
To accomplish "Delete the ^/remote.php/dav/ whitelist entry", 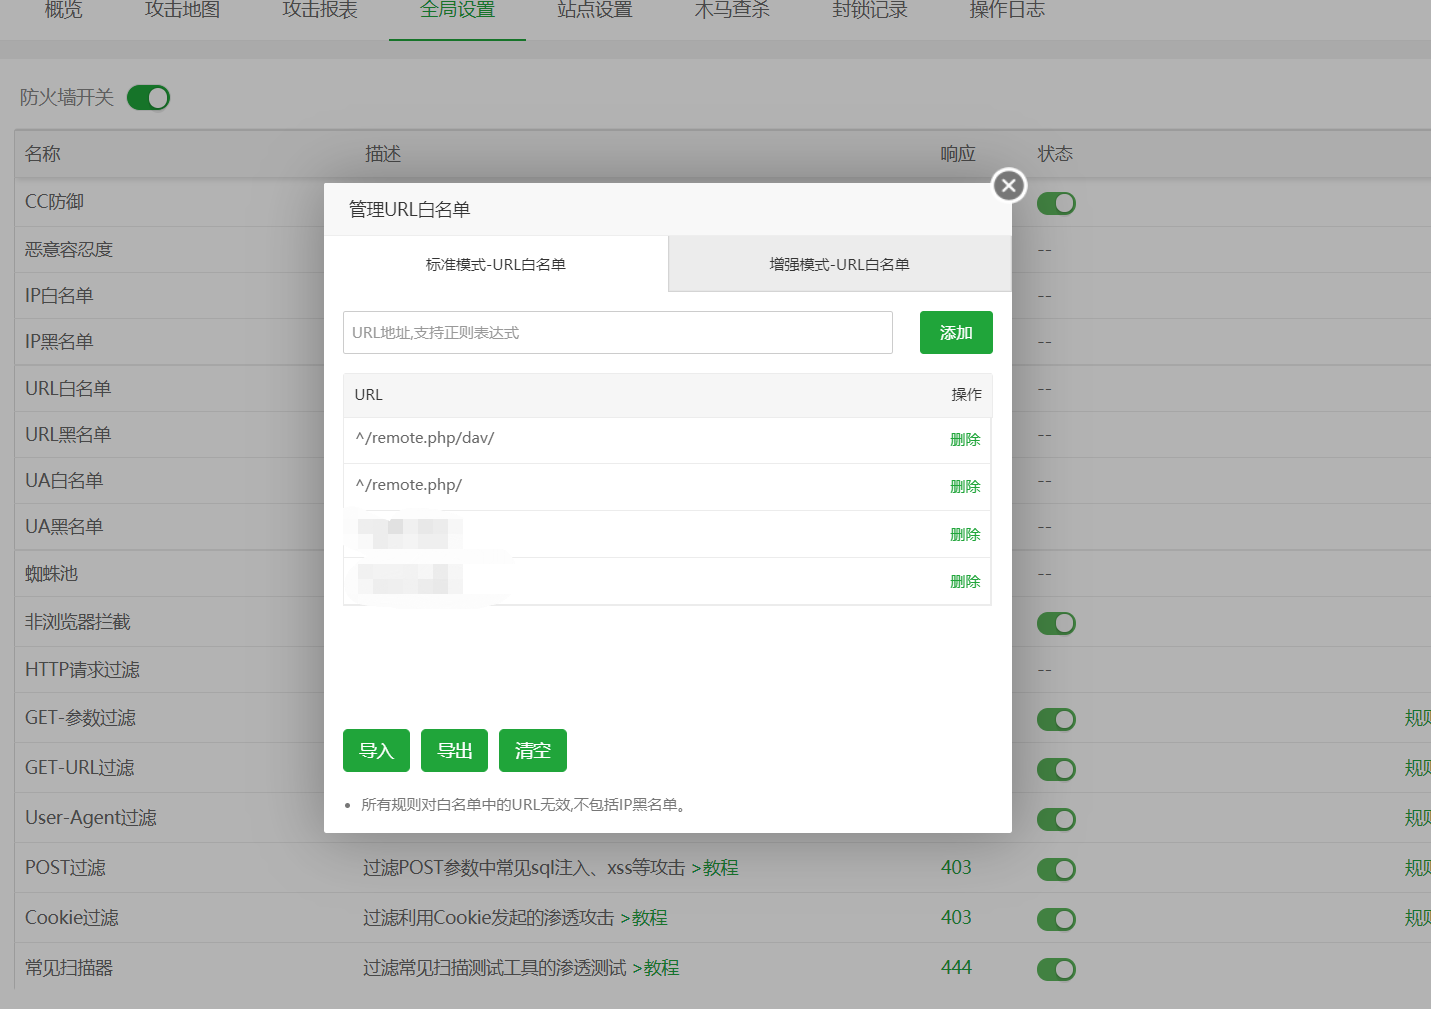I will click(964, 440).
